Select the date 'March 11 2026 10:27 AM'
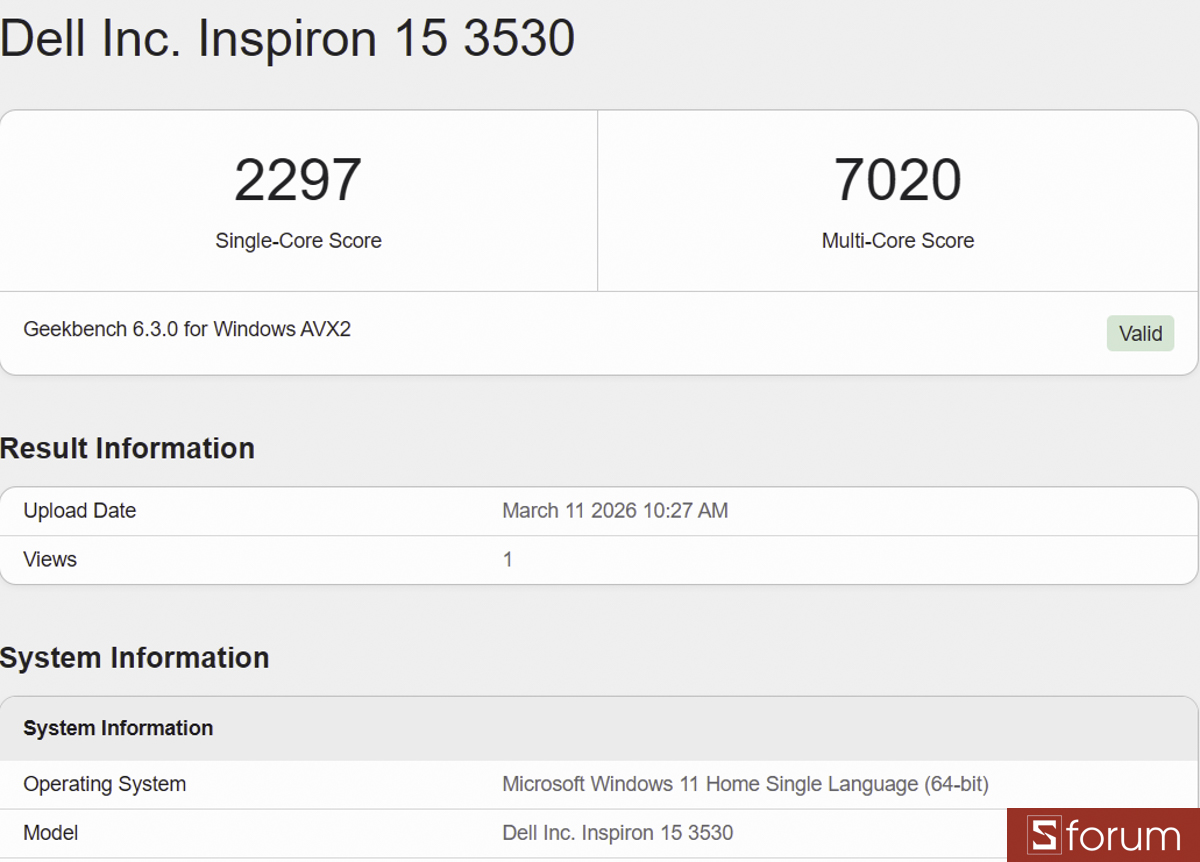This screenshot has width=1200, height=862. (x=615, y=510)
